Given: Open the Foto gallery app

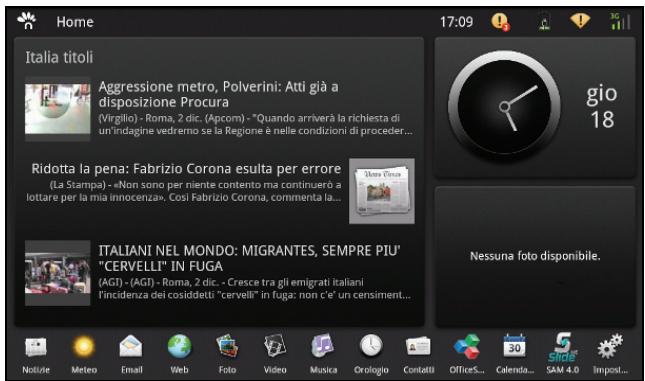Looking at the screenshot, I should (227, 346).
